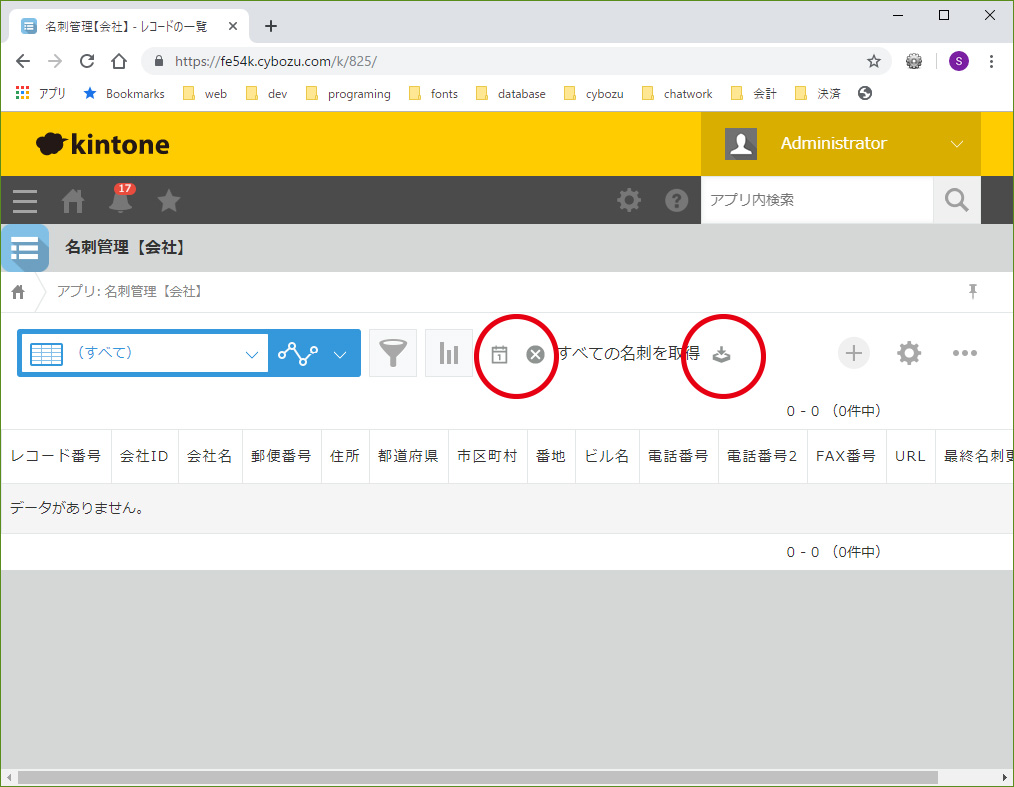Sort by レコード番号 column header
1014x787 pixels.
pyautogui.click(x=56, y=456)
